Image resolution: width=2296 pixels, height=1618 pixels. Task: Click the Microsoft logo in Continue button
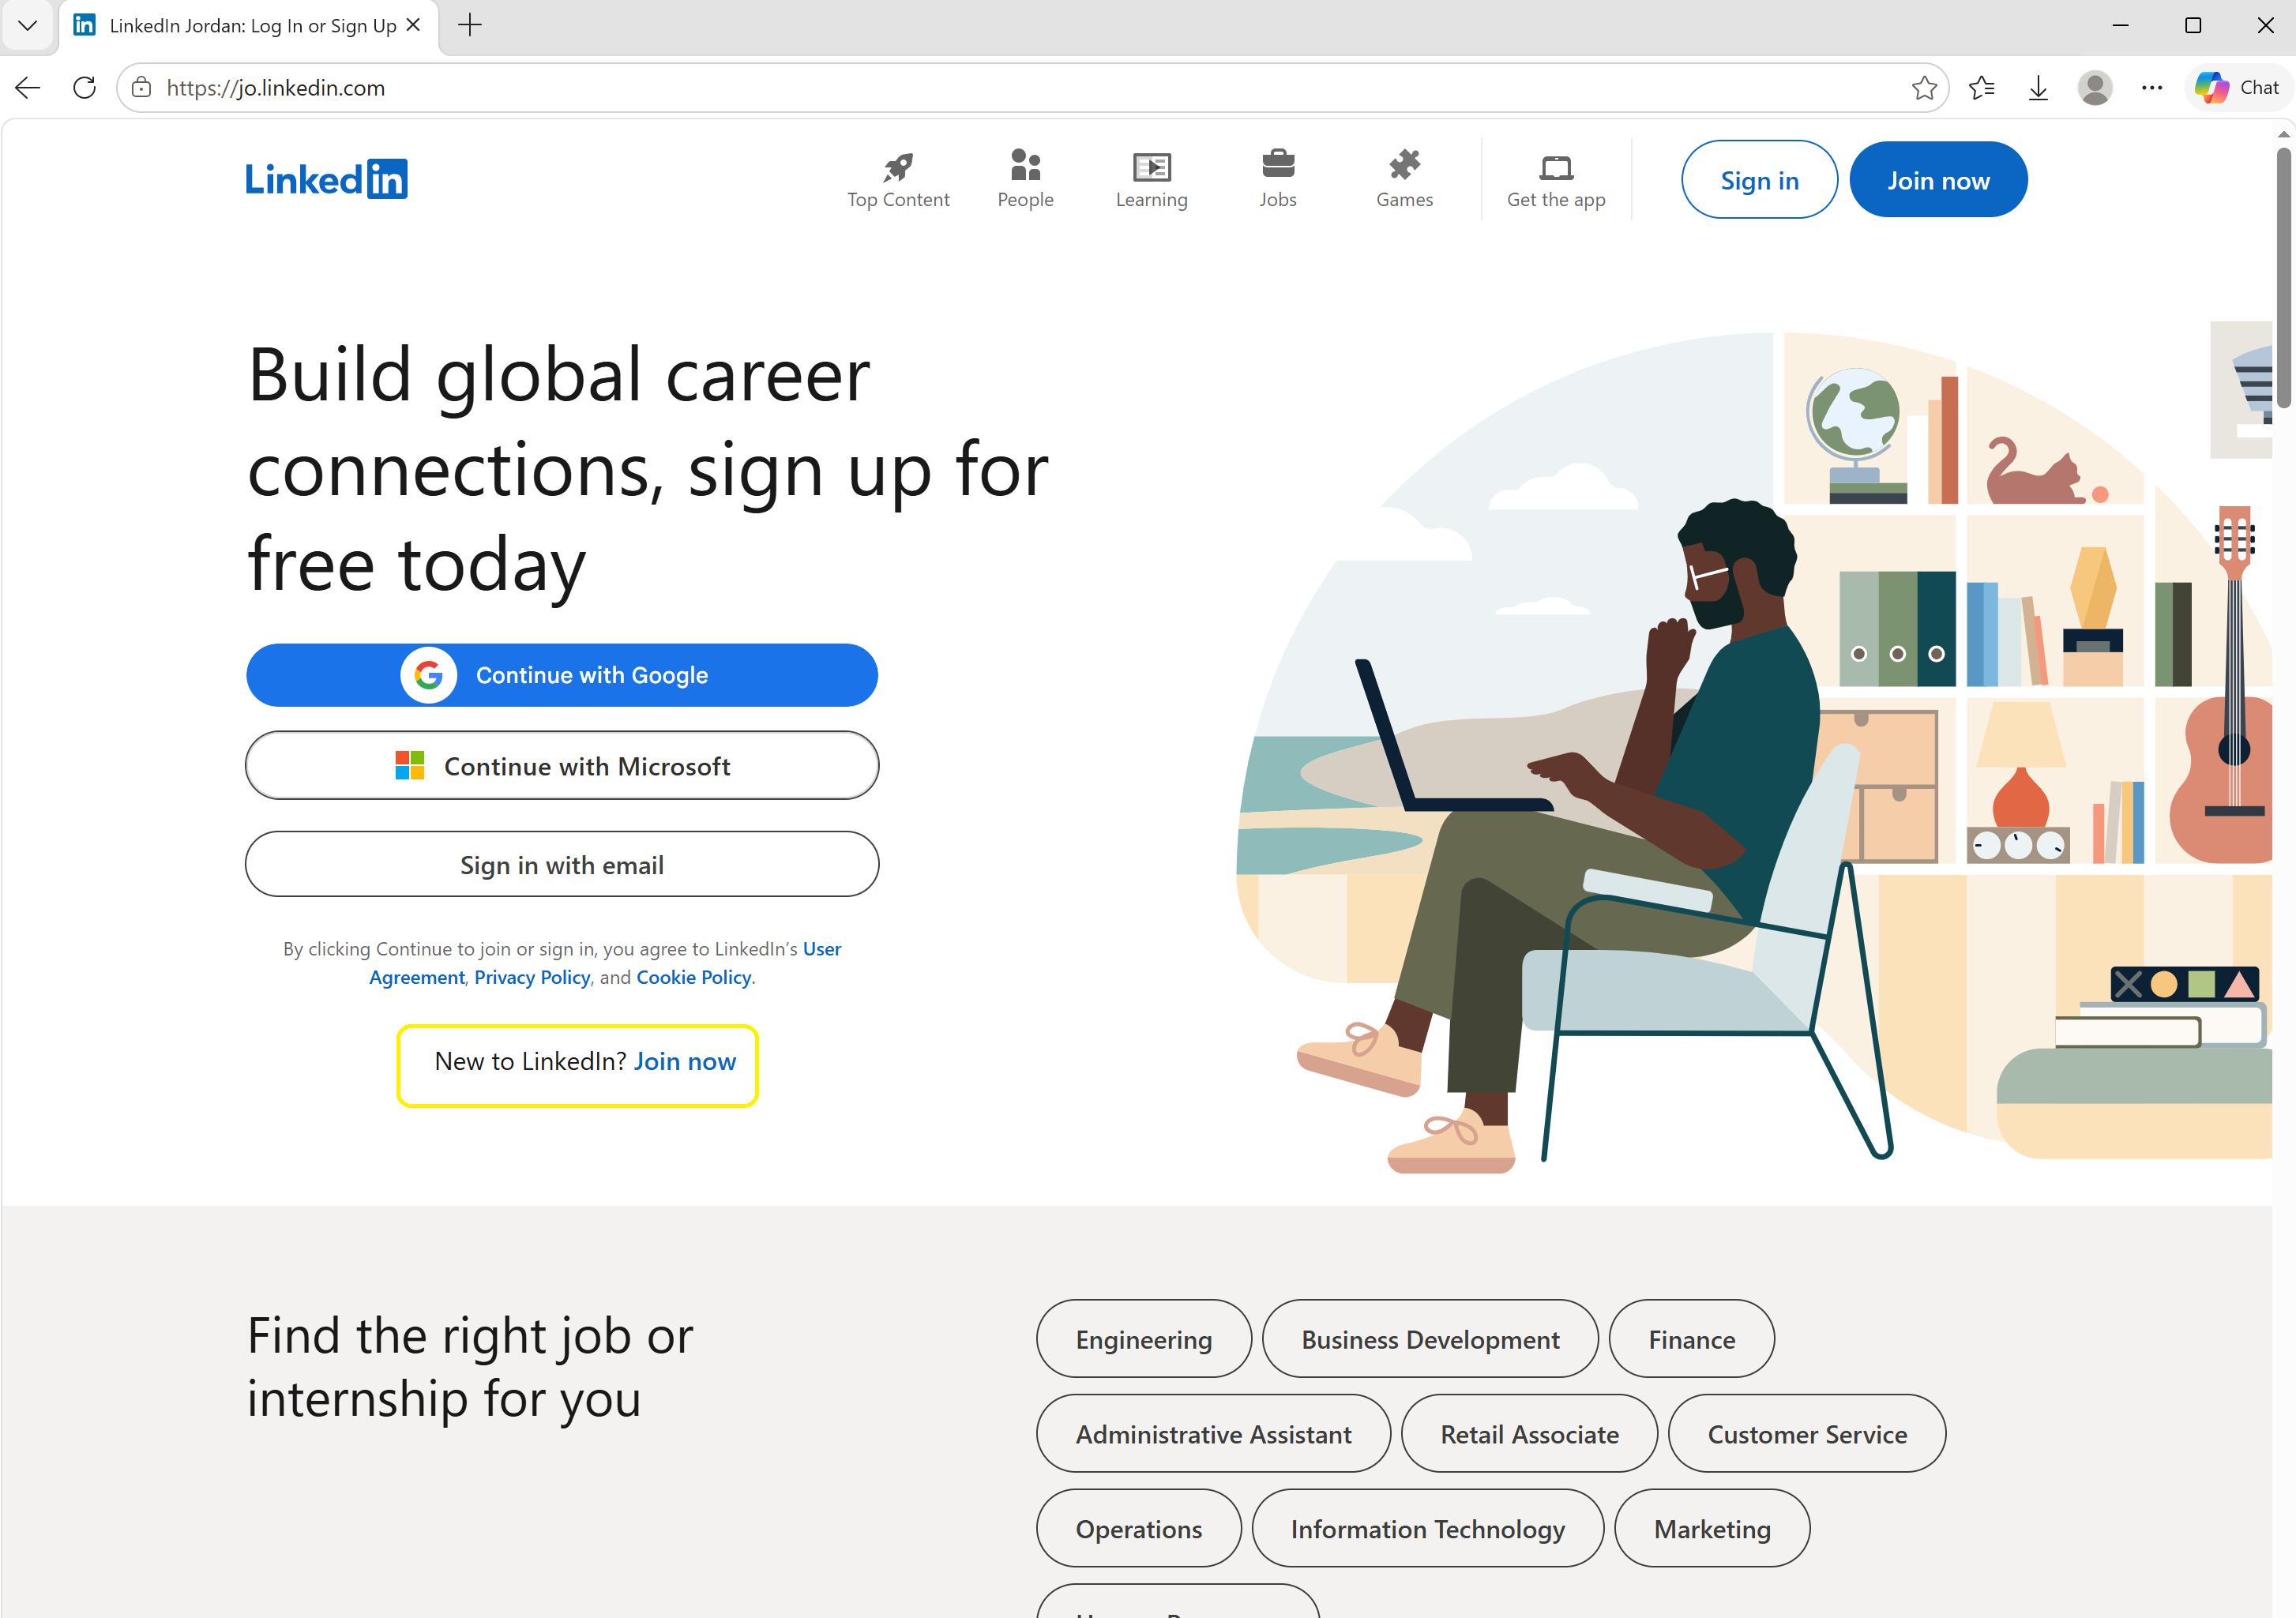[410, 766]
